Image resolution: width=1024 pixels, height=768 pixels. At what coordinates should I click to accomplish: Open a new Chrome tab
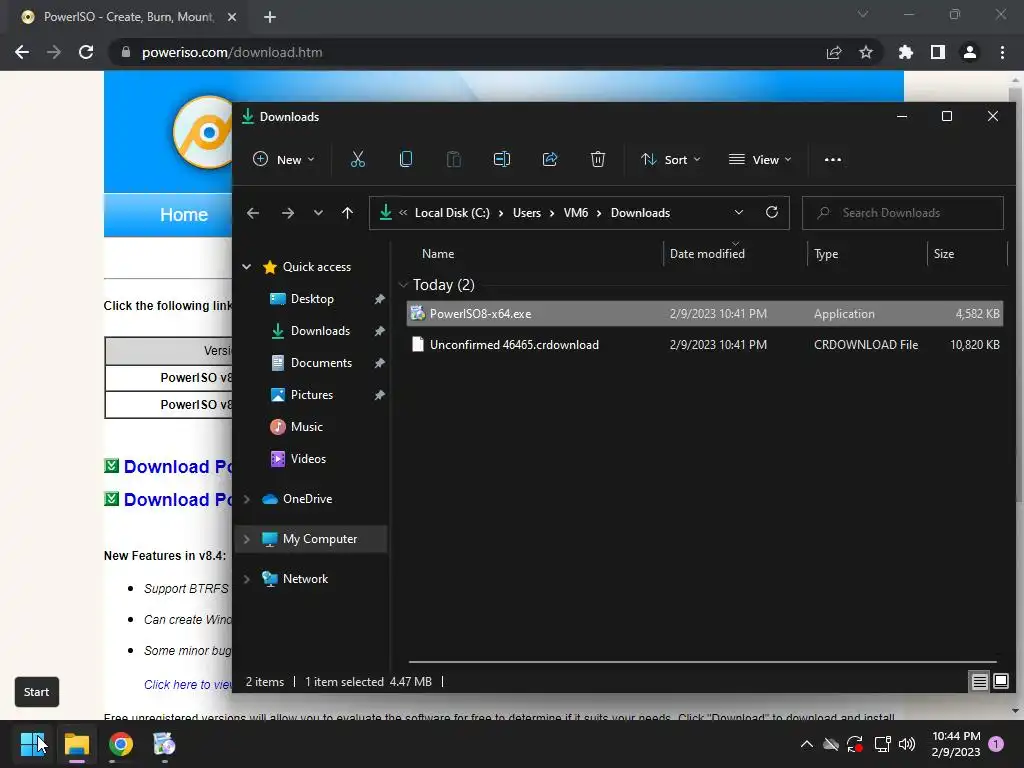[270, 17]
